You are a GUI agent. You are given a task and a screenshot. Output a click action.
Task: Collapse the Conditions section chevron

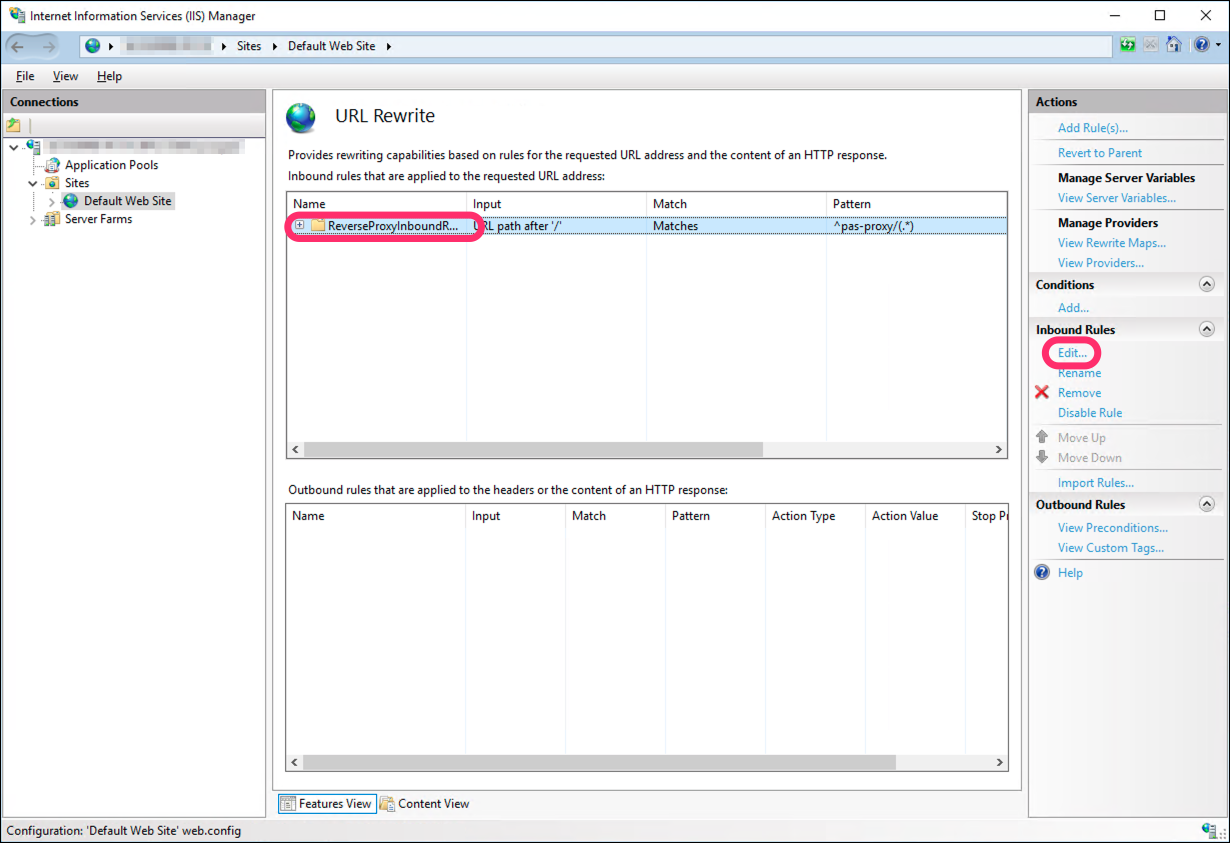click(1206, 285)
